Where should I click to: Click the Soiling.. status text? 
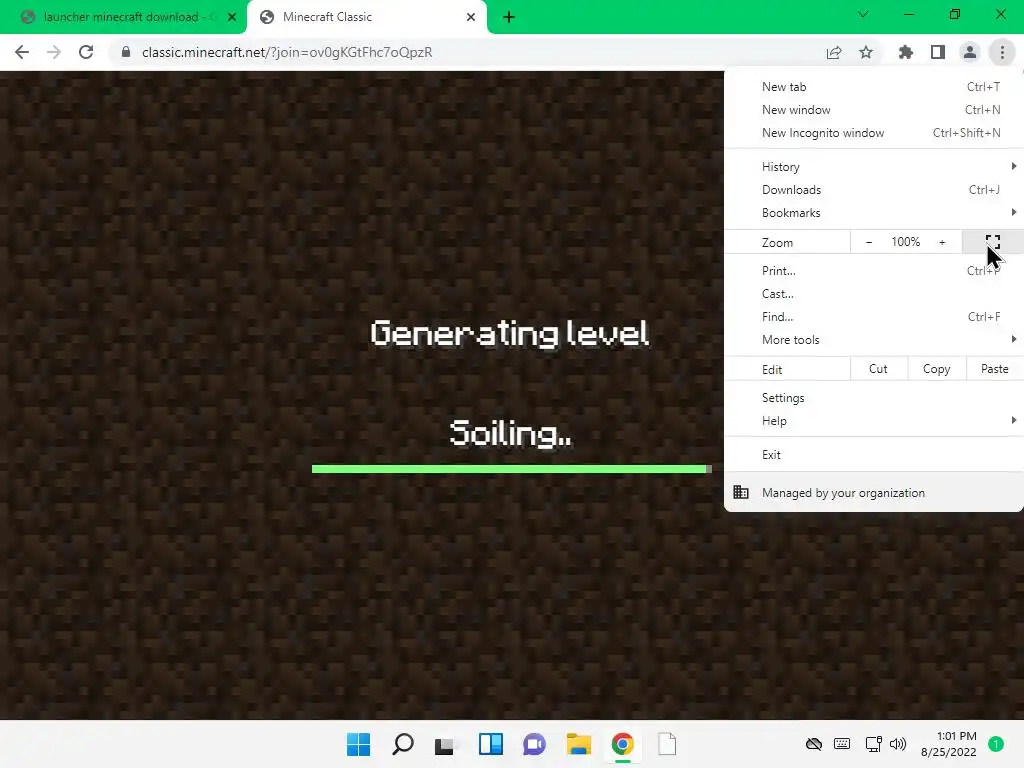[x=511, y=434]
